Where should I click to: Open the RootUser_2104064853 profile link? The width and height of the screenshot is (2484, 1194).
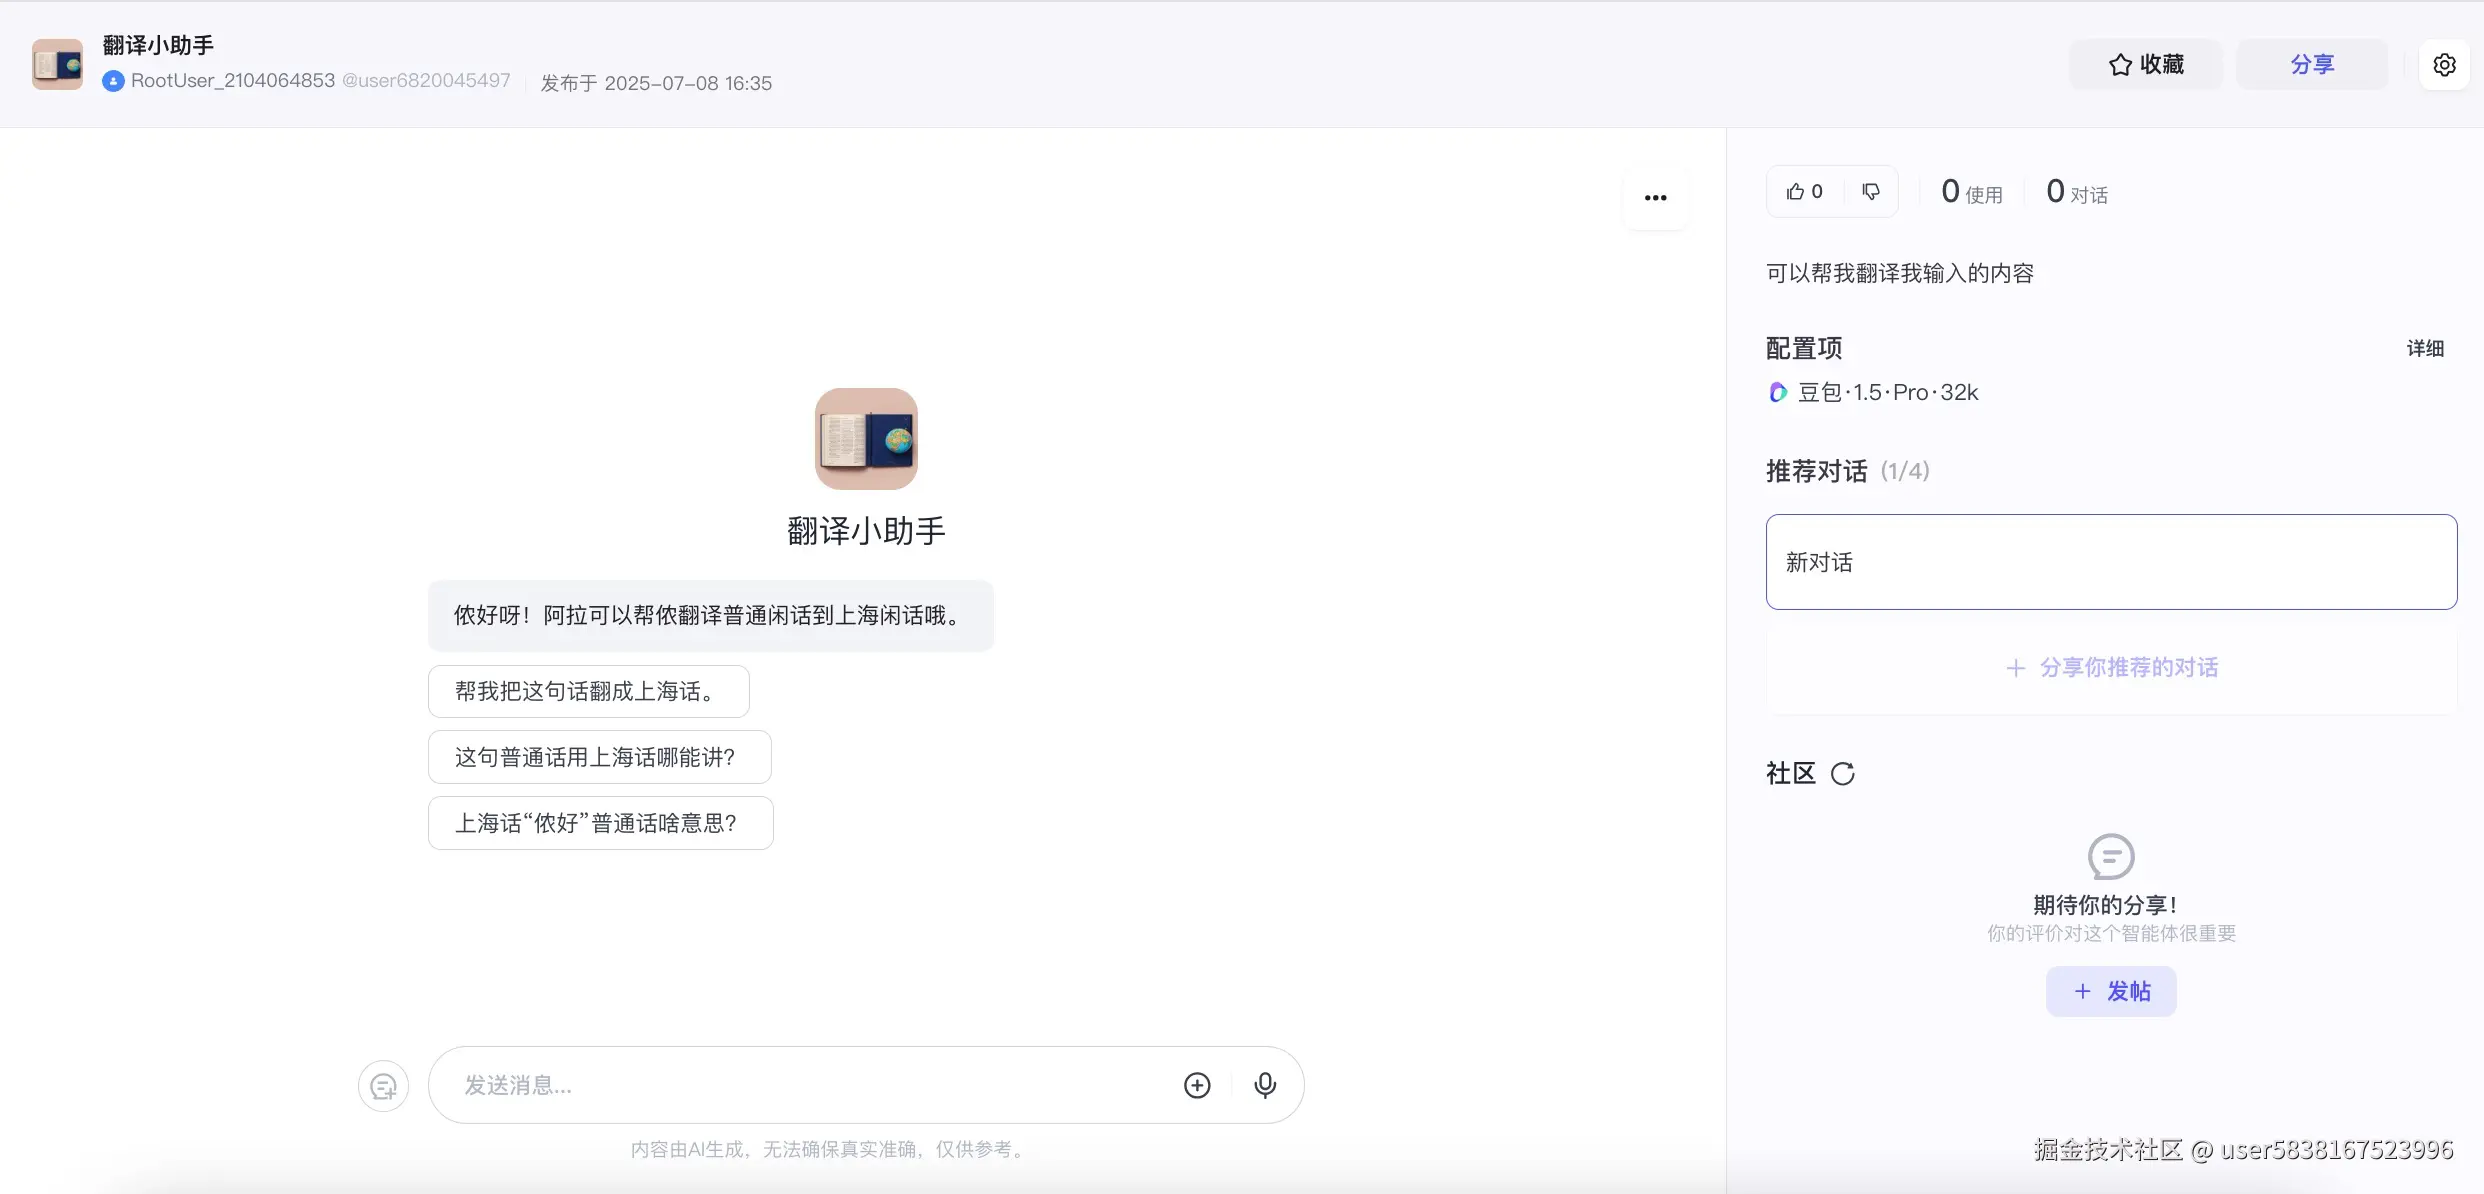coord(232,80)
